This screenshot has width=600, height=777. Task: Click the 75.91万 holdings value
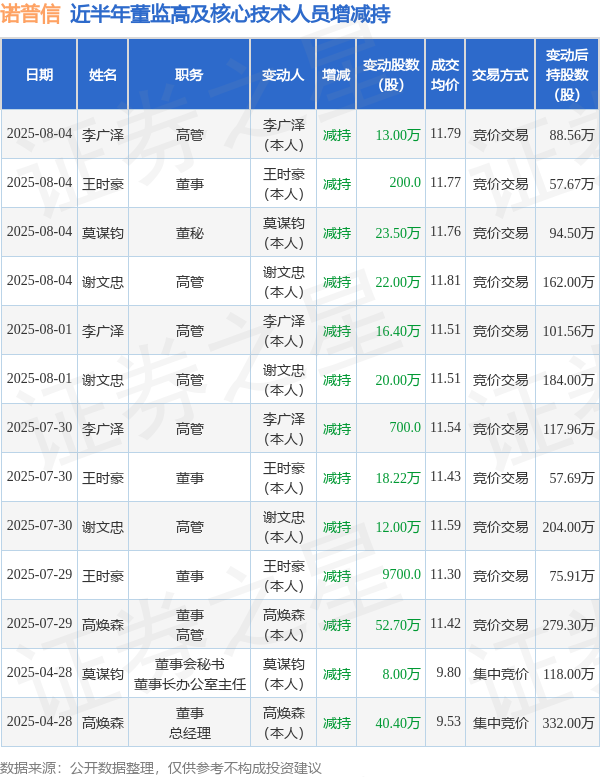pyautogui.click(x=571, y=576)
